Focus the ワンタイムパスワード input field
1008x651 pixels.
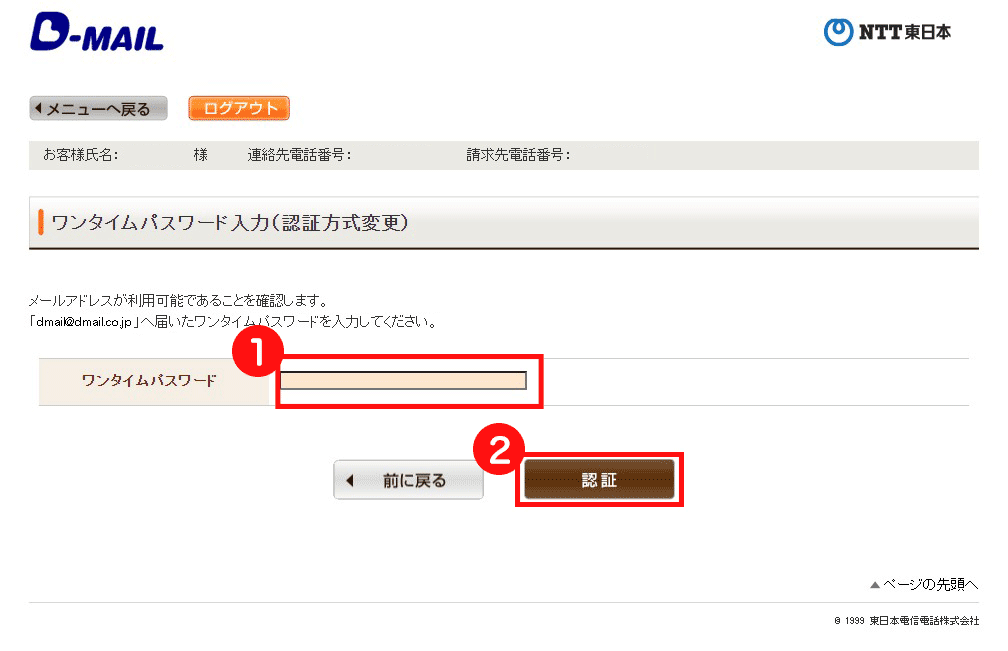(x=403, y=380)
